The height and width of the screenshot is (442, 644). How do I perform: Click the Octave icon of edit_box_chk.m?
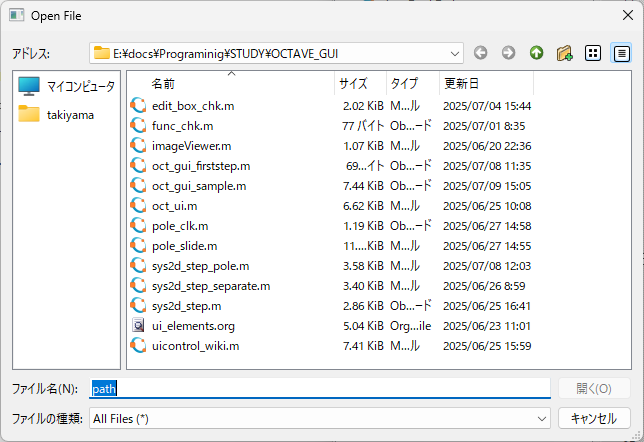coord(138,106)
